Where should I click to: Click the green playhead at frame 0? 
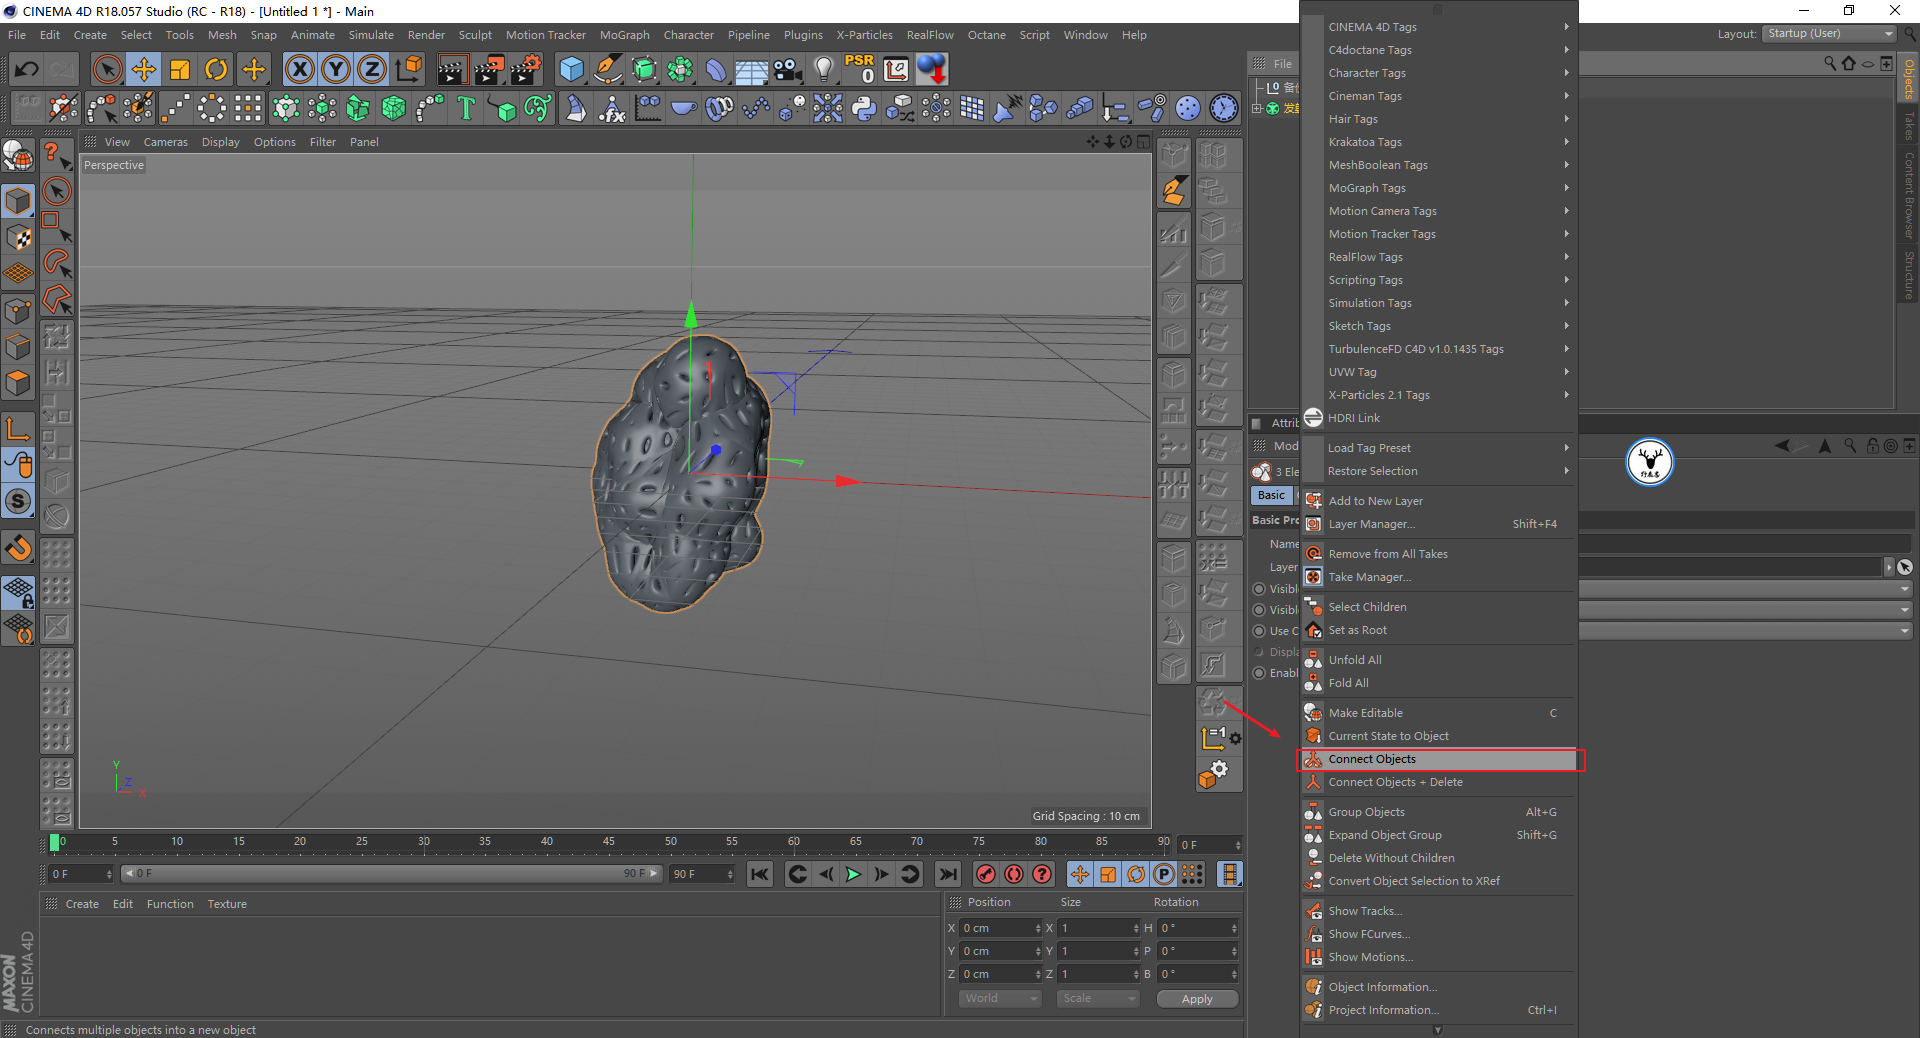[x=54, y=843]
